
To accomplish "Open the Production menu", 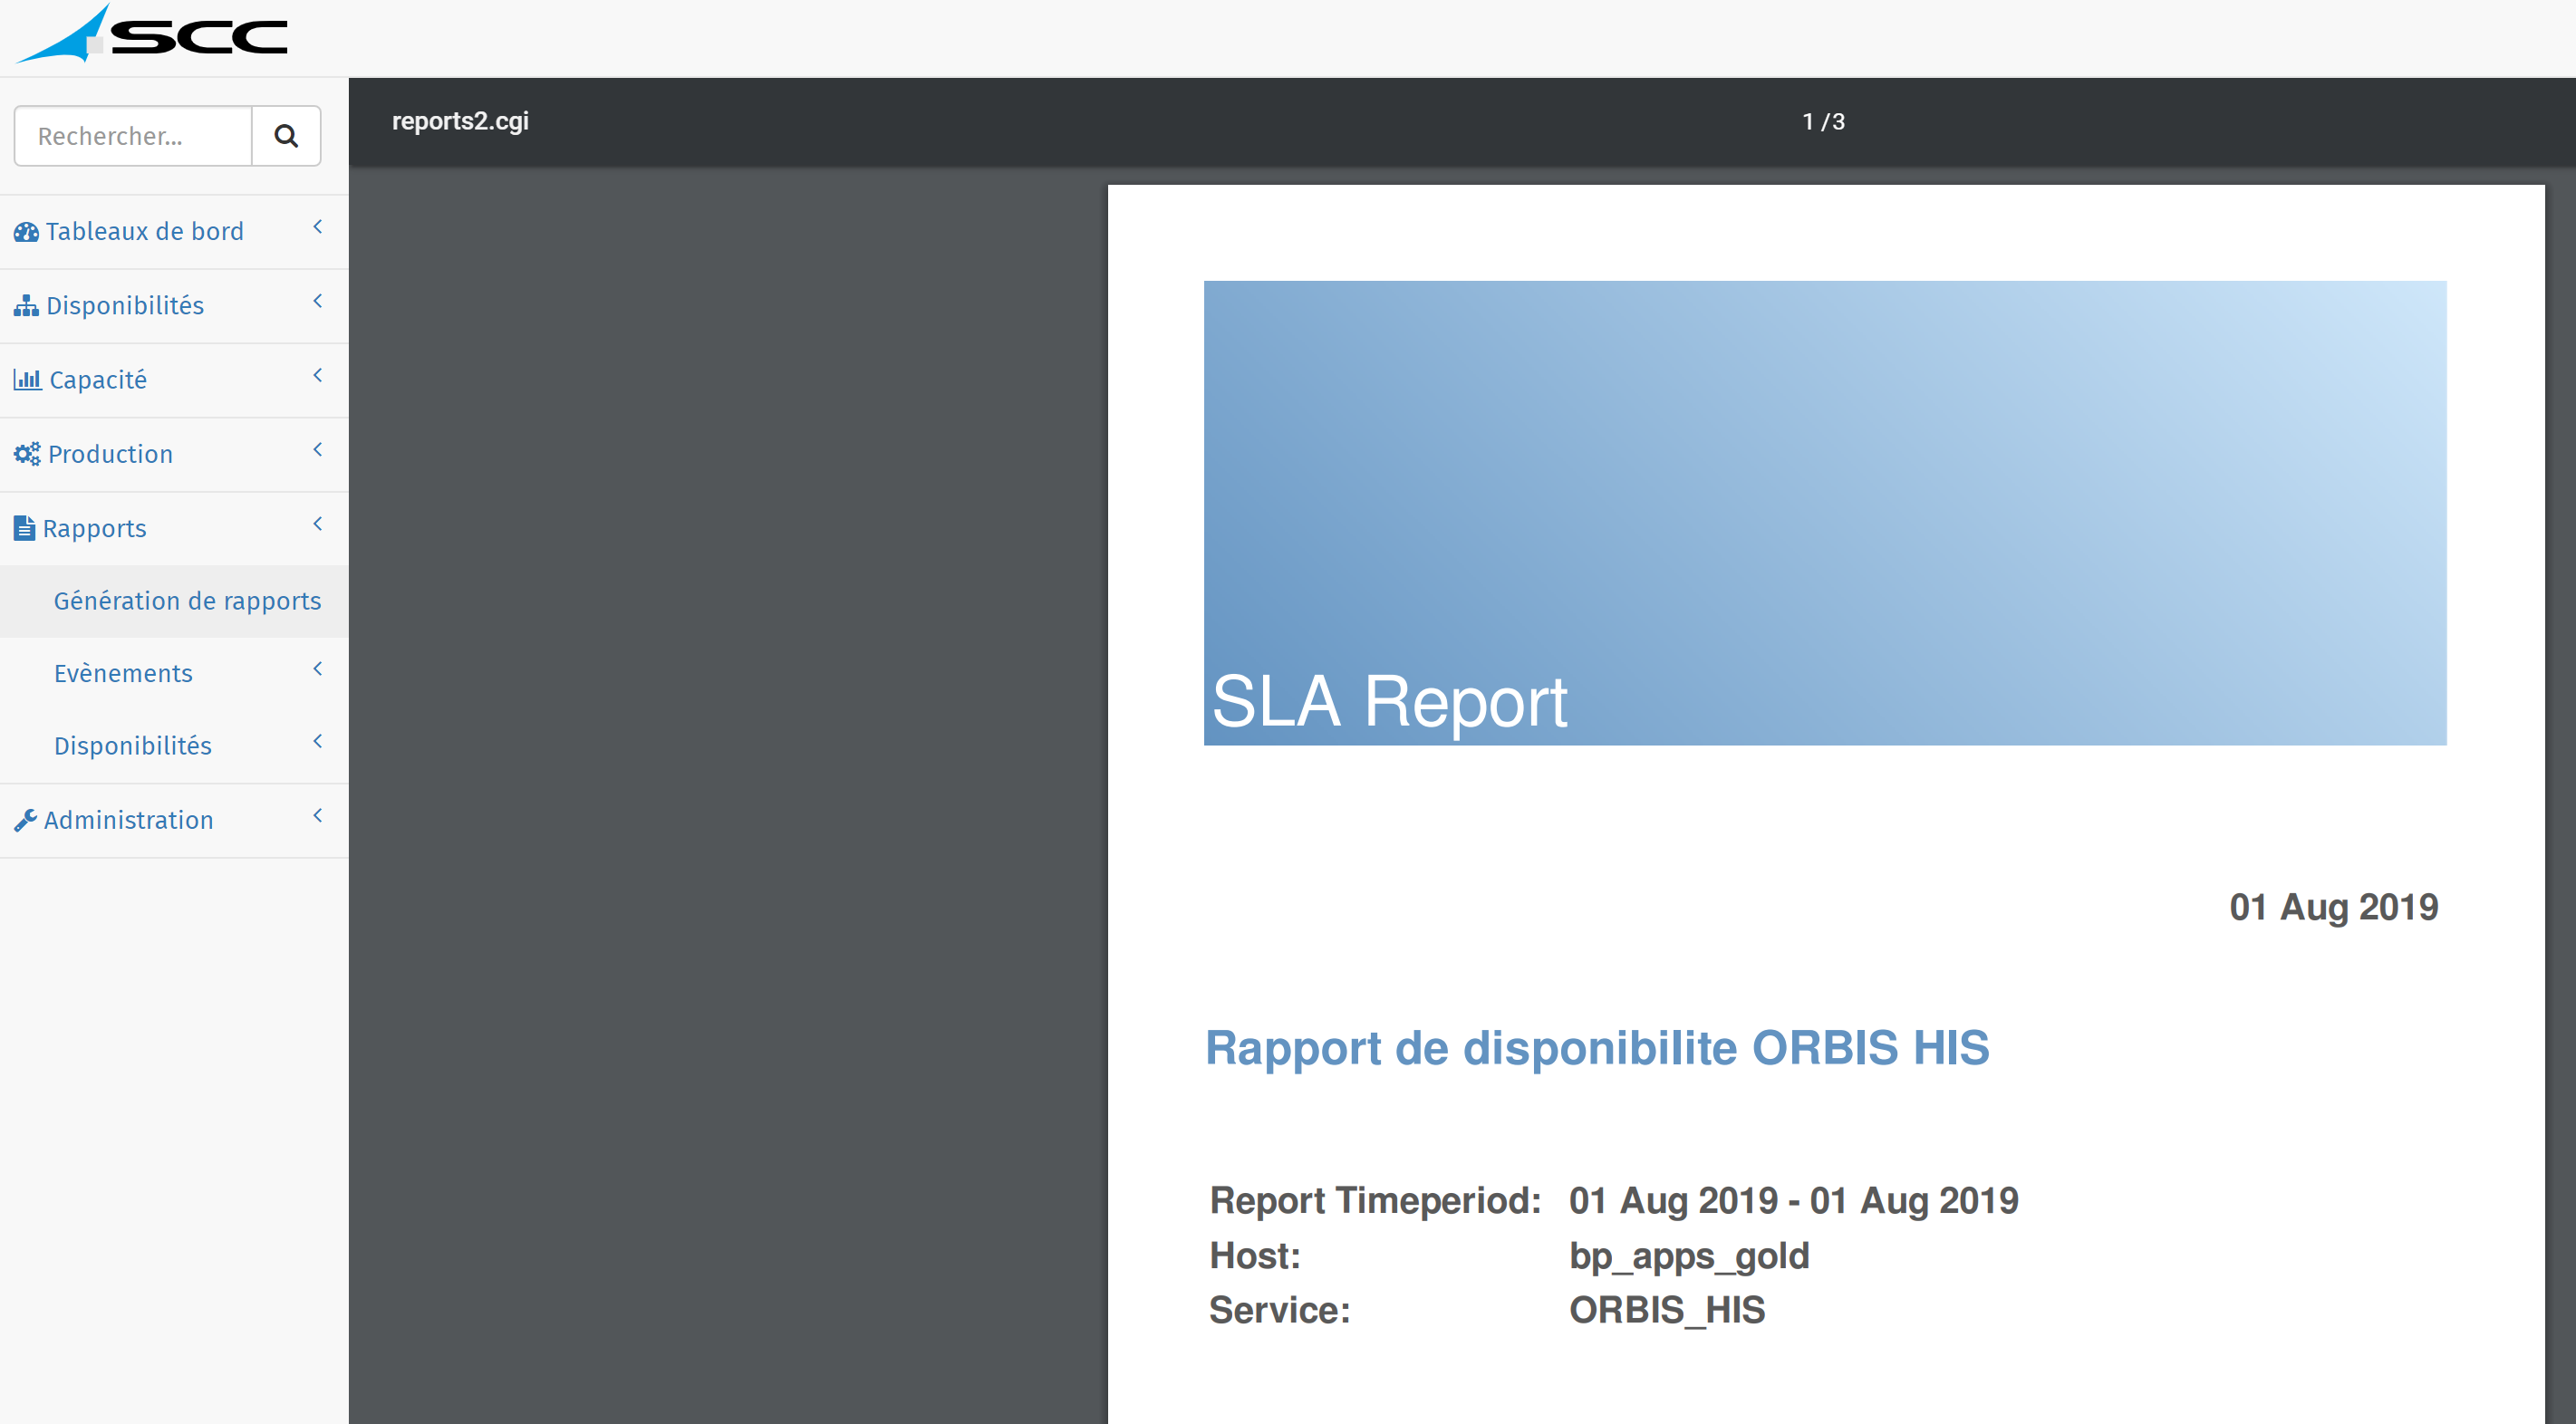I will pyautogui.click(x=111, y=454).
